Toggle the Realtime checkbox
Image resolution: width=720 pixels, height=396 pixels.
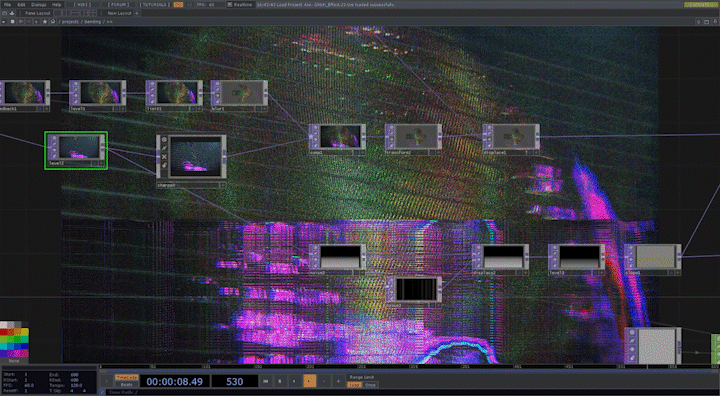[230, 5]
